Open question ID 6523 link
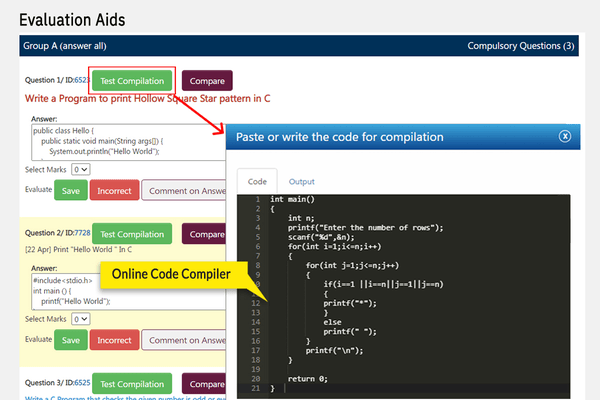 pos(81,81)
